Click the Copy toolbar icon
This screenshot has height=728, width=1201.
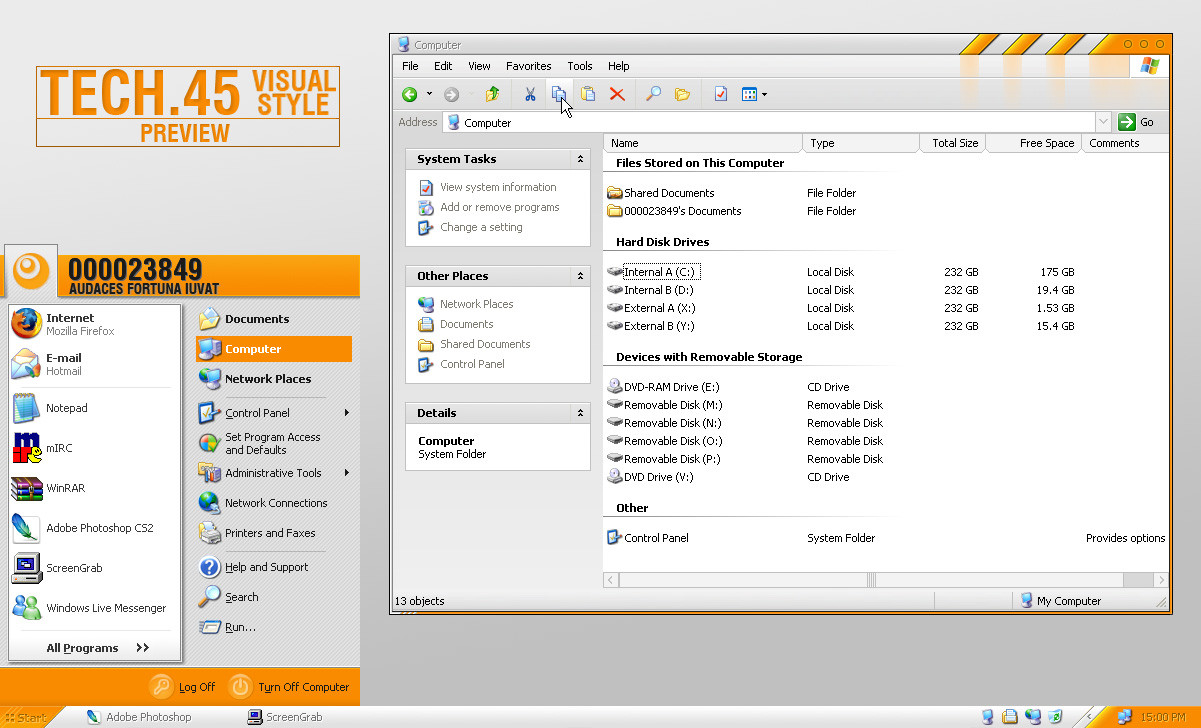[559, 94]
